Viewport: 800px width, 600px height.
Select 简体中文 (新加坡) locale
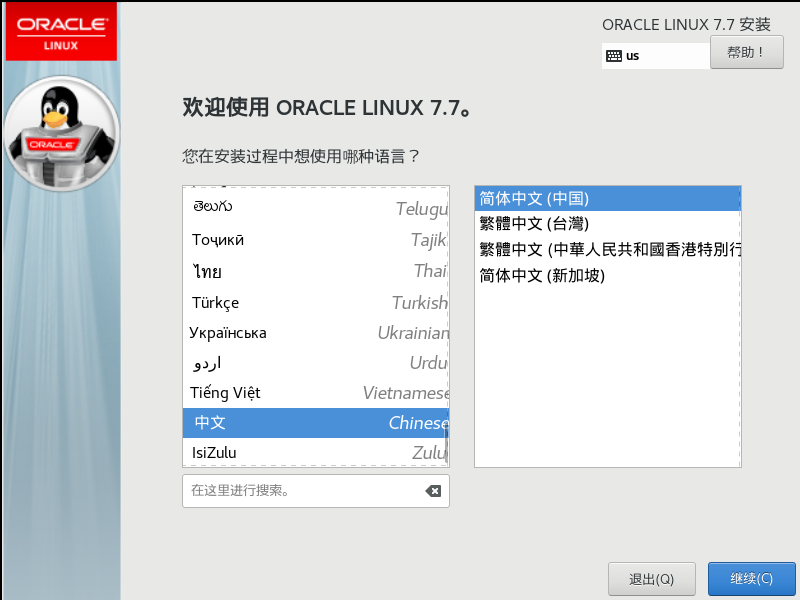(x=606, y=275)
